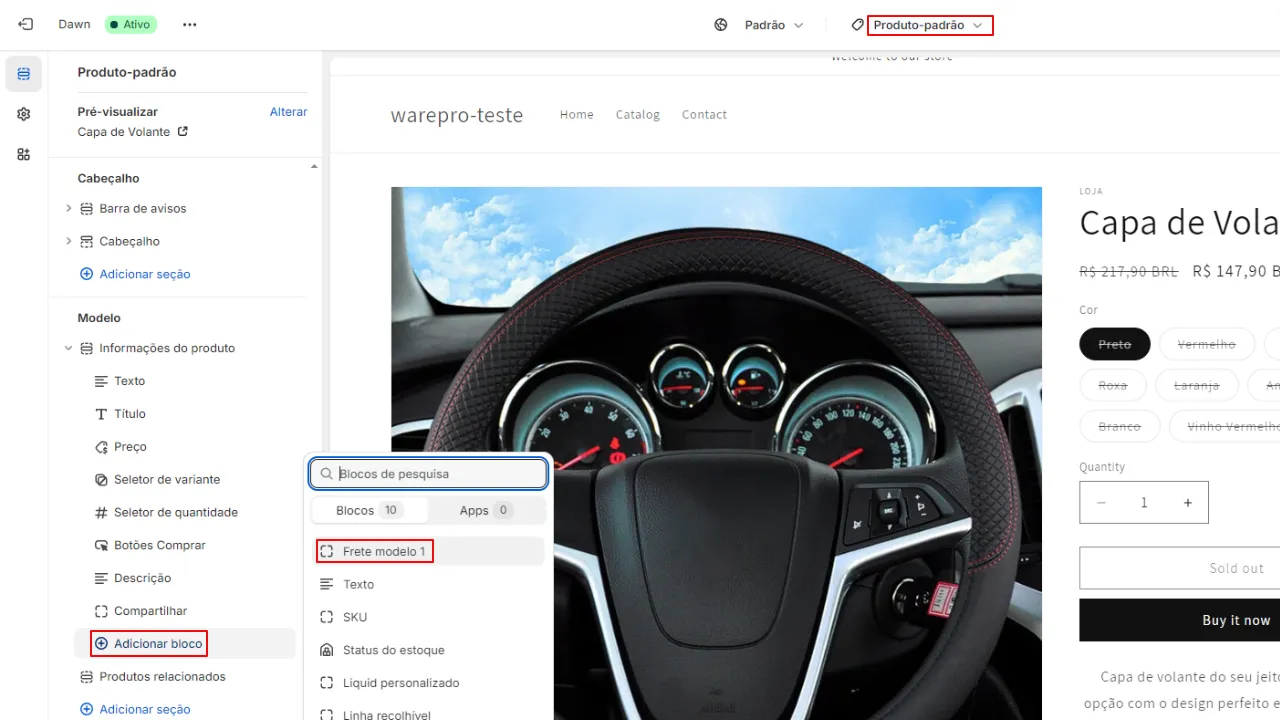
Task: Open the Produto-padrão template dropdown
Action: pyautogui.click(x=929, y=25)
